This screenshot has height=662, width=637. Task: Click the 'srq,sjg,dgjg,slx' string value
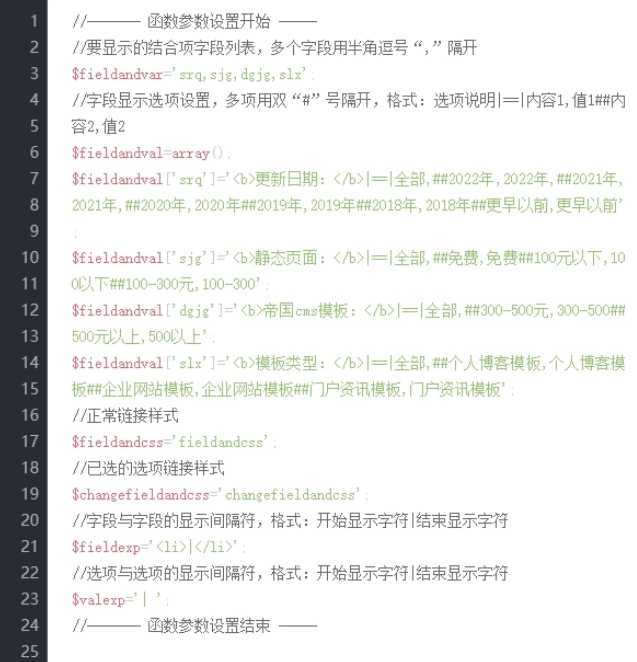coord(239,74)
